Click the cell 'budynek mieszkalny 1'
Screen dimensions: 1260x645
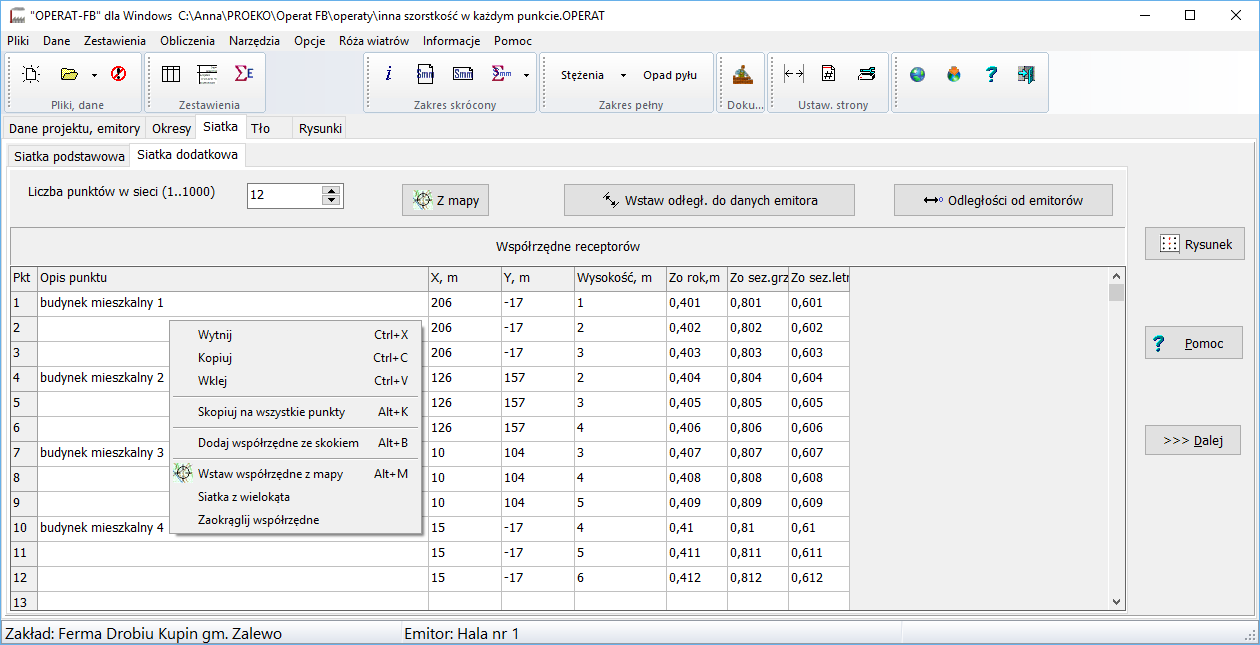tap(232, 302)
